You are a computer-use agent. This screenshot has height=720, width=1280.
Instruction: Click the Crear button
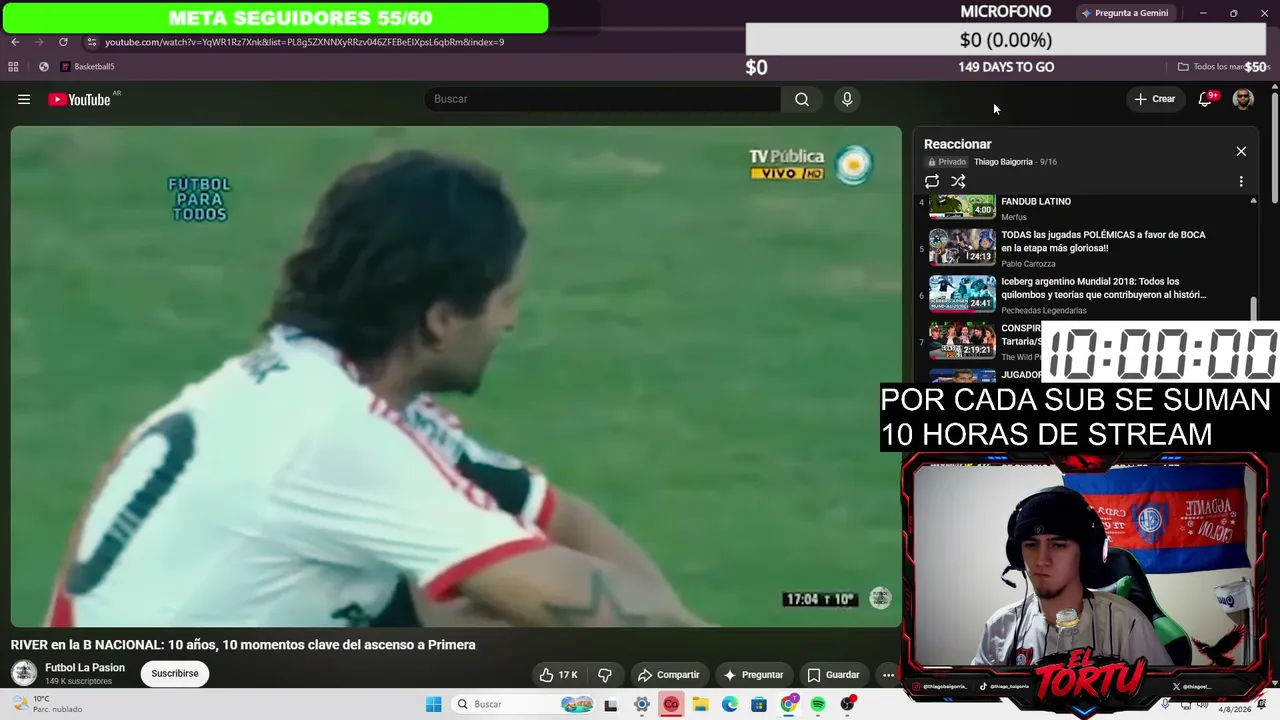(x=1155, y=99)
